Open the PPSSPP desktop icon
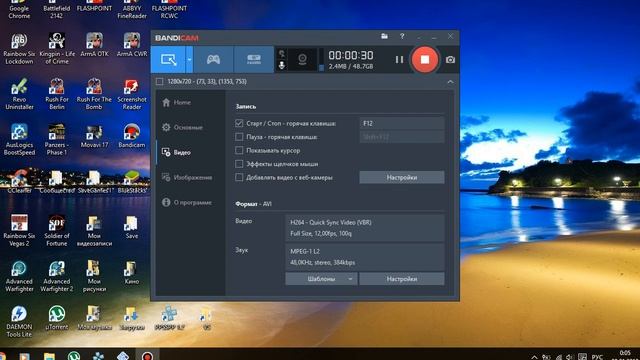This screenshot has width=640, height=360. (169, 318)
